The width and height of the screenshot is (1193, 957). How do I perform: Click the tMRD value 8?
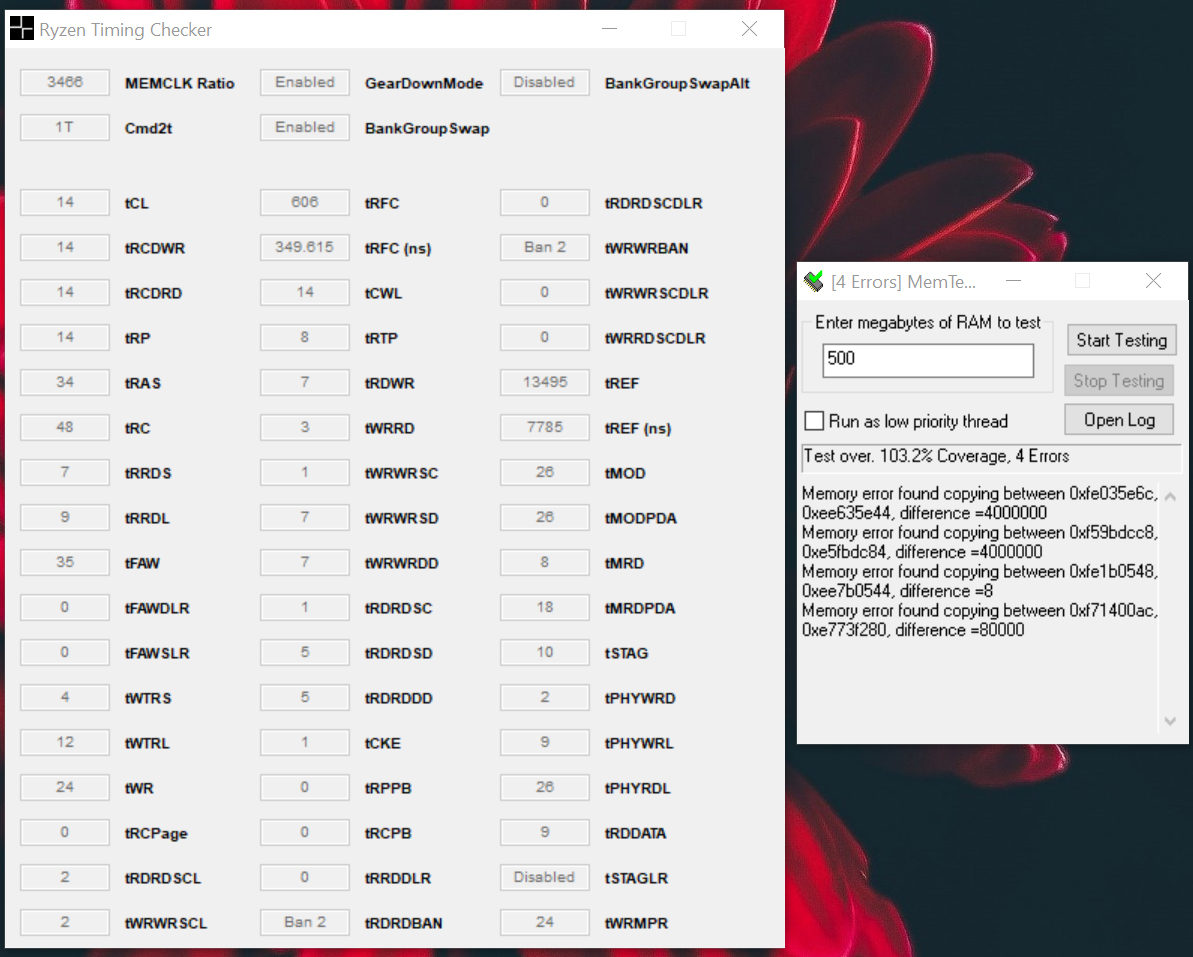click(x=544, y=562)
